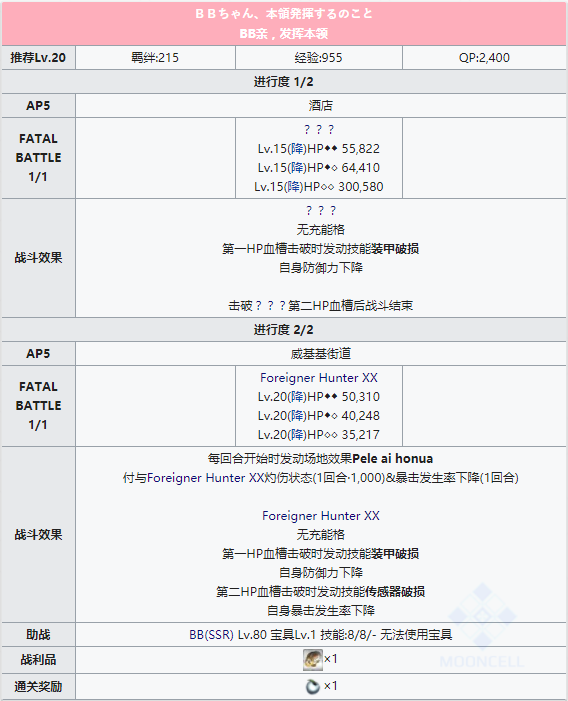Click the line 击破？？？第二HP血槽后战斗结束

[320, 306]
